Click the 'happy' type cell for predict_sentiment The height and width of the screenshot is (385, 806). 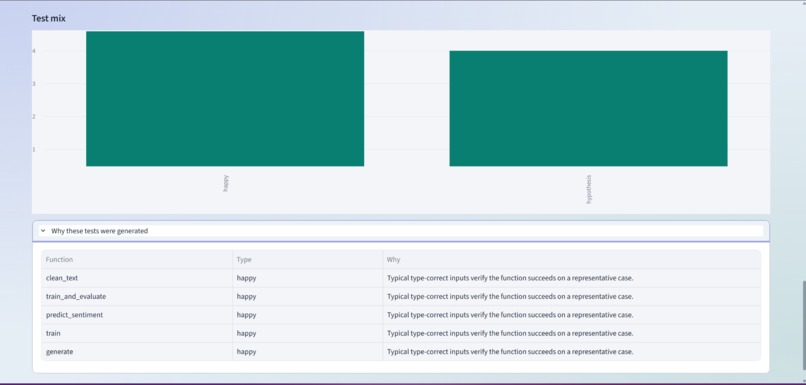(307, 315)
